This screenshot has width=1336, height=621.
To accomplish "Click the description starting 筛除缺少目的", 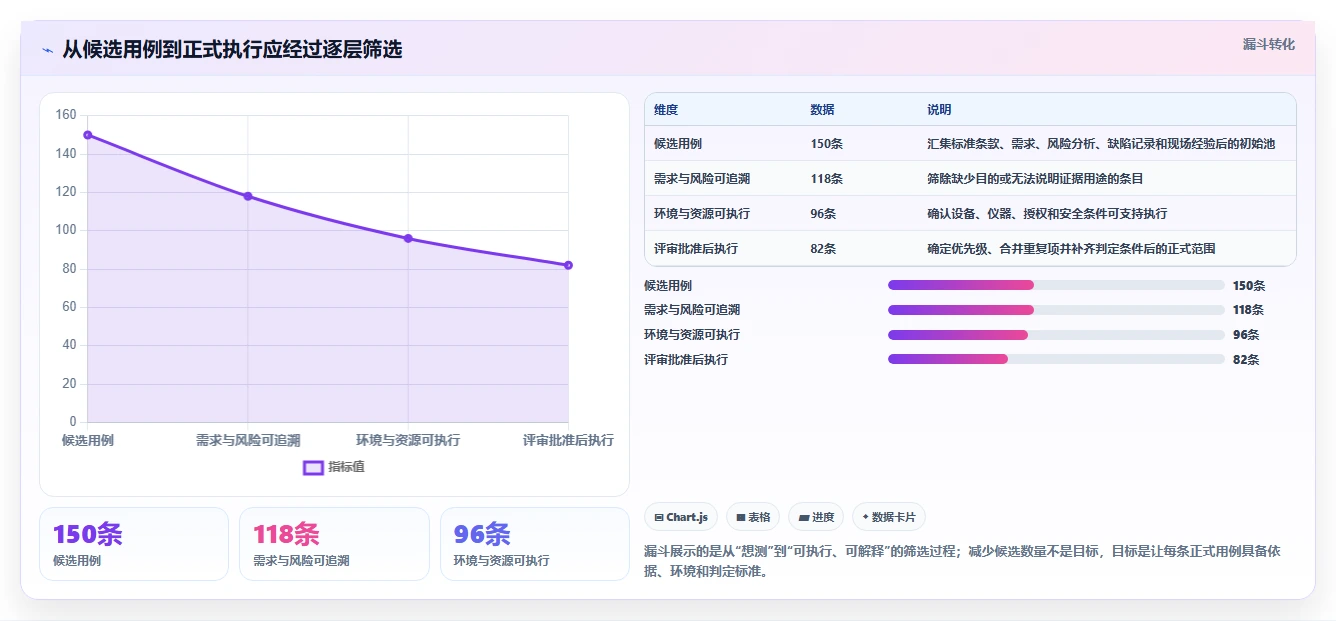I will click(x=1035, y=179).
